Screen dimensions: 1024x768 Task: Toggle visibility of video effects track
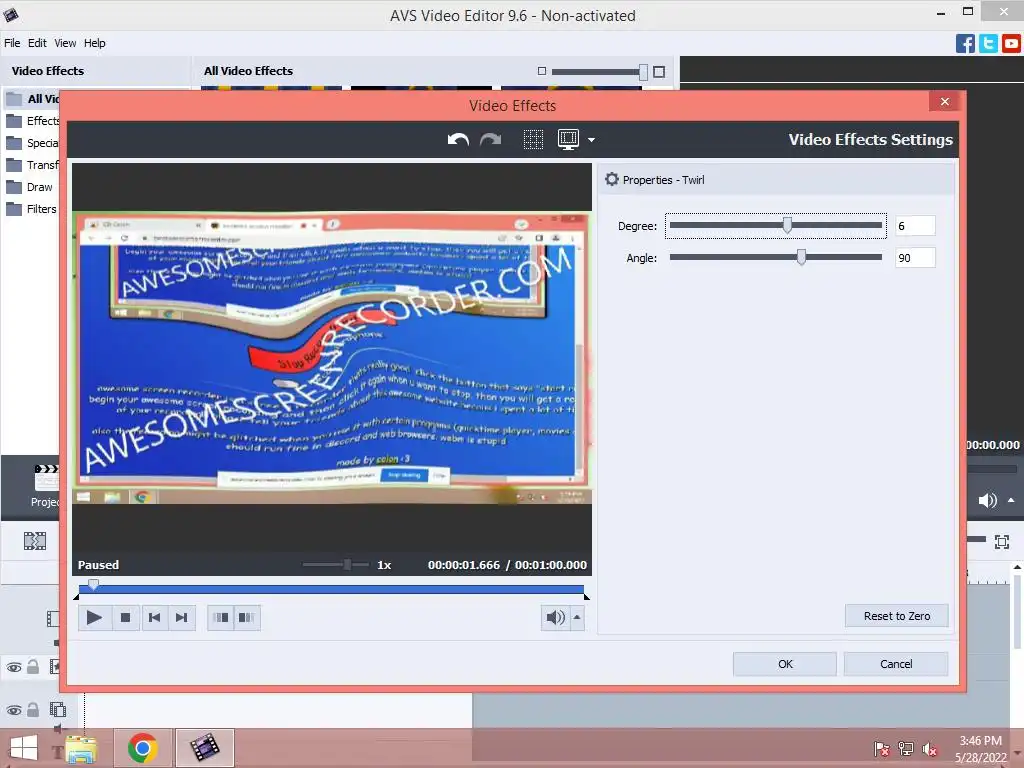click(14, 667)
